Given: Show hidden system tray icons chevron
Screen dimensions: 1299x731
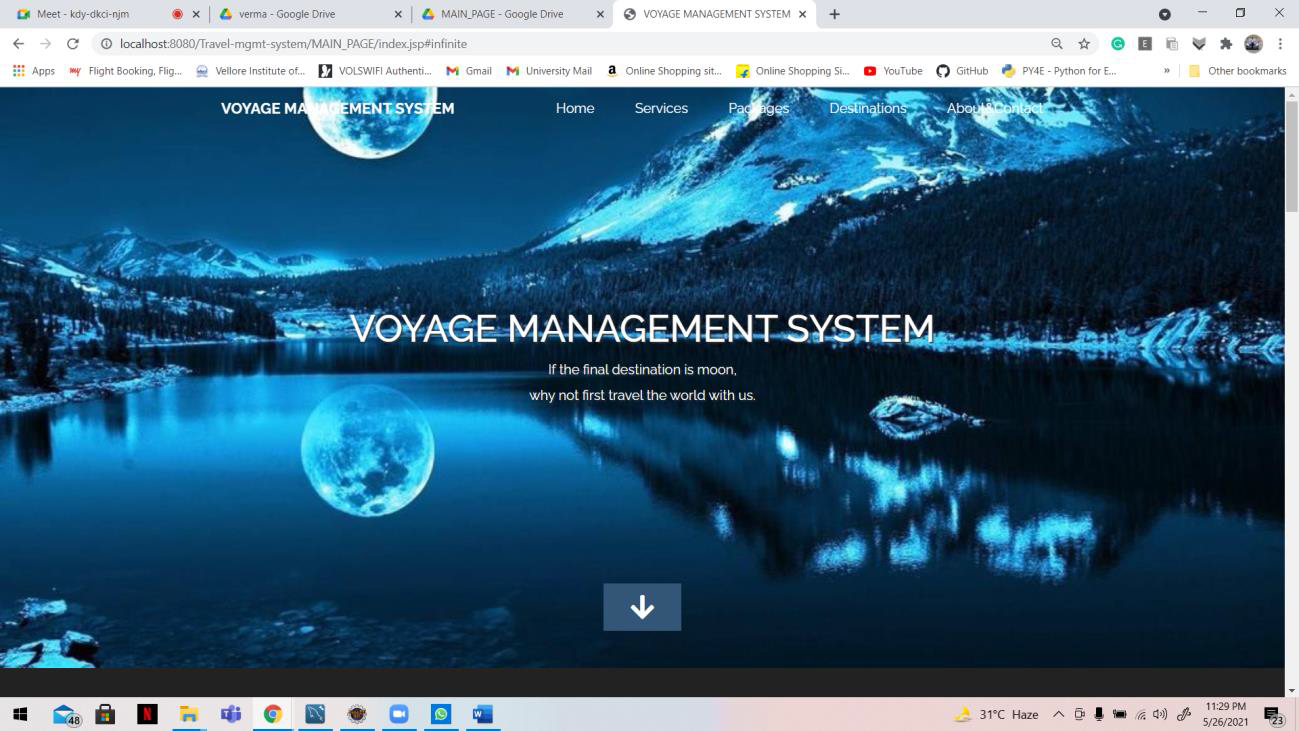Looking at the screenshot, I should [1058, 714].
